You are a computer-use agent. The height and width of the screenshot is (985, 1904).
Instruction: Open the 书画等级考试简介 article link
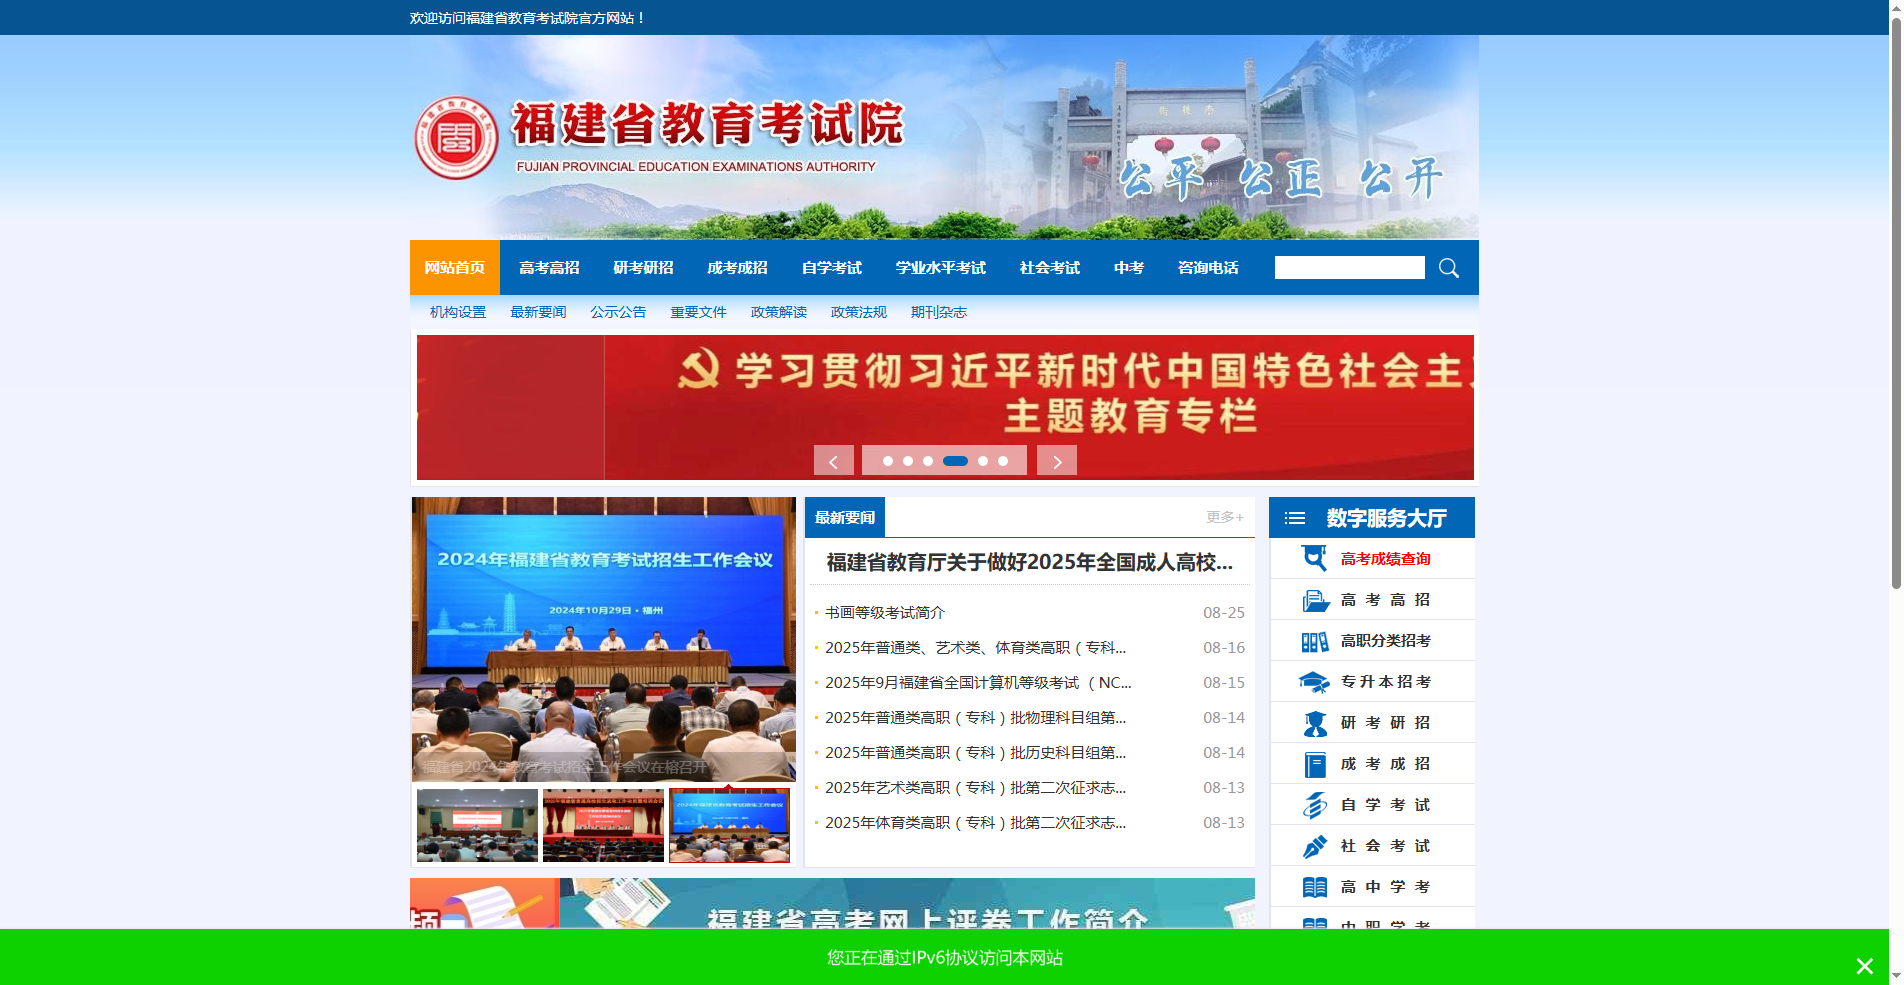[x=884, y=612]
